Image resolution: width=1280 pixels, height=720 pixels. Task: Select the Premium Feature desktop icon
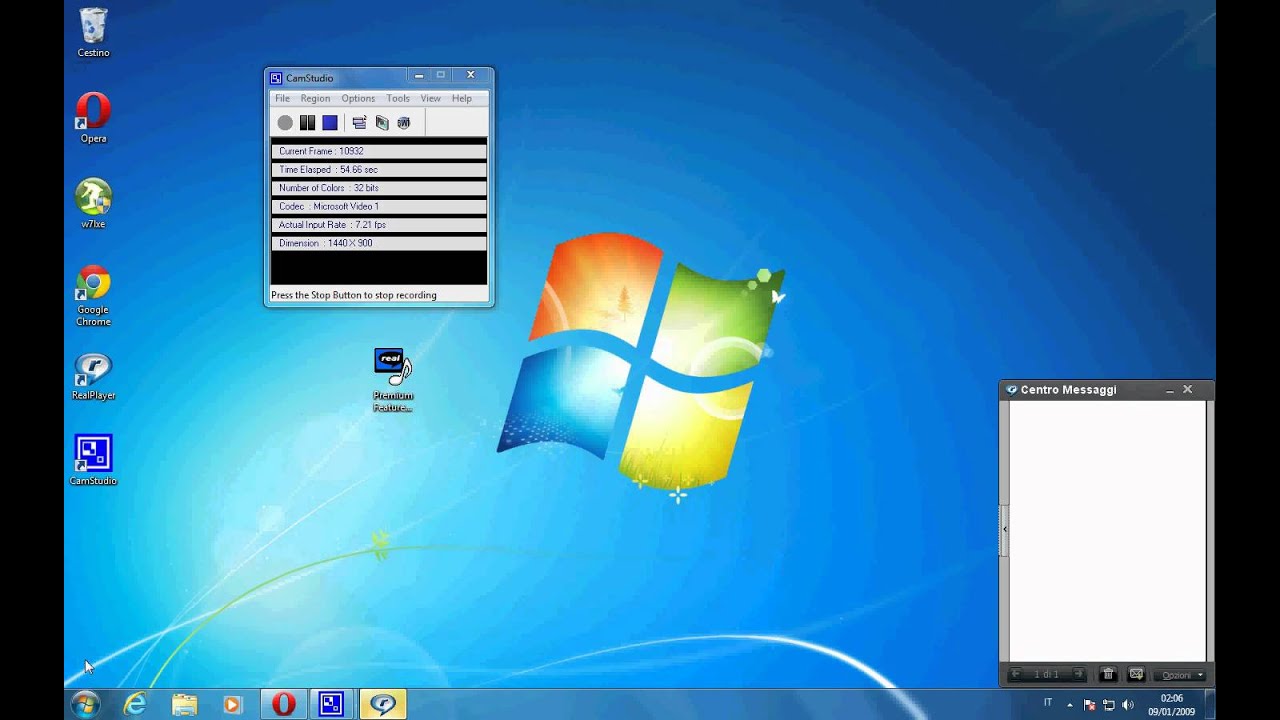pos(393,380)
